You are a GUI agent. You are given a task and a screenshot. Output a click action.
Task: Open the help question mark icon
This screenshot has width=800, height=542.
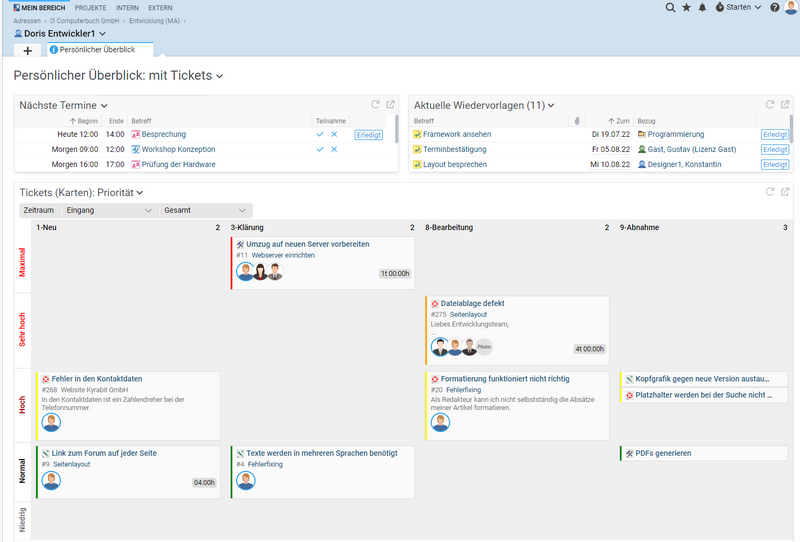pyautogui.click(x=774, y=8)
